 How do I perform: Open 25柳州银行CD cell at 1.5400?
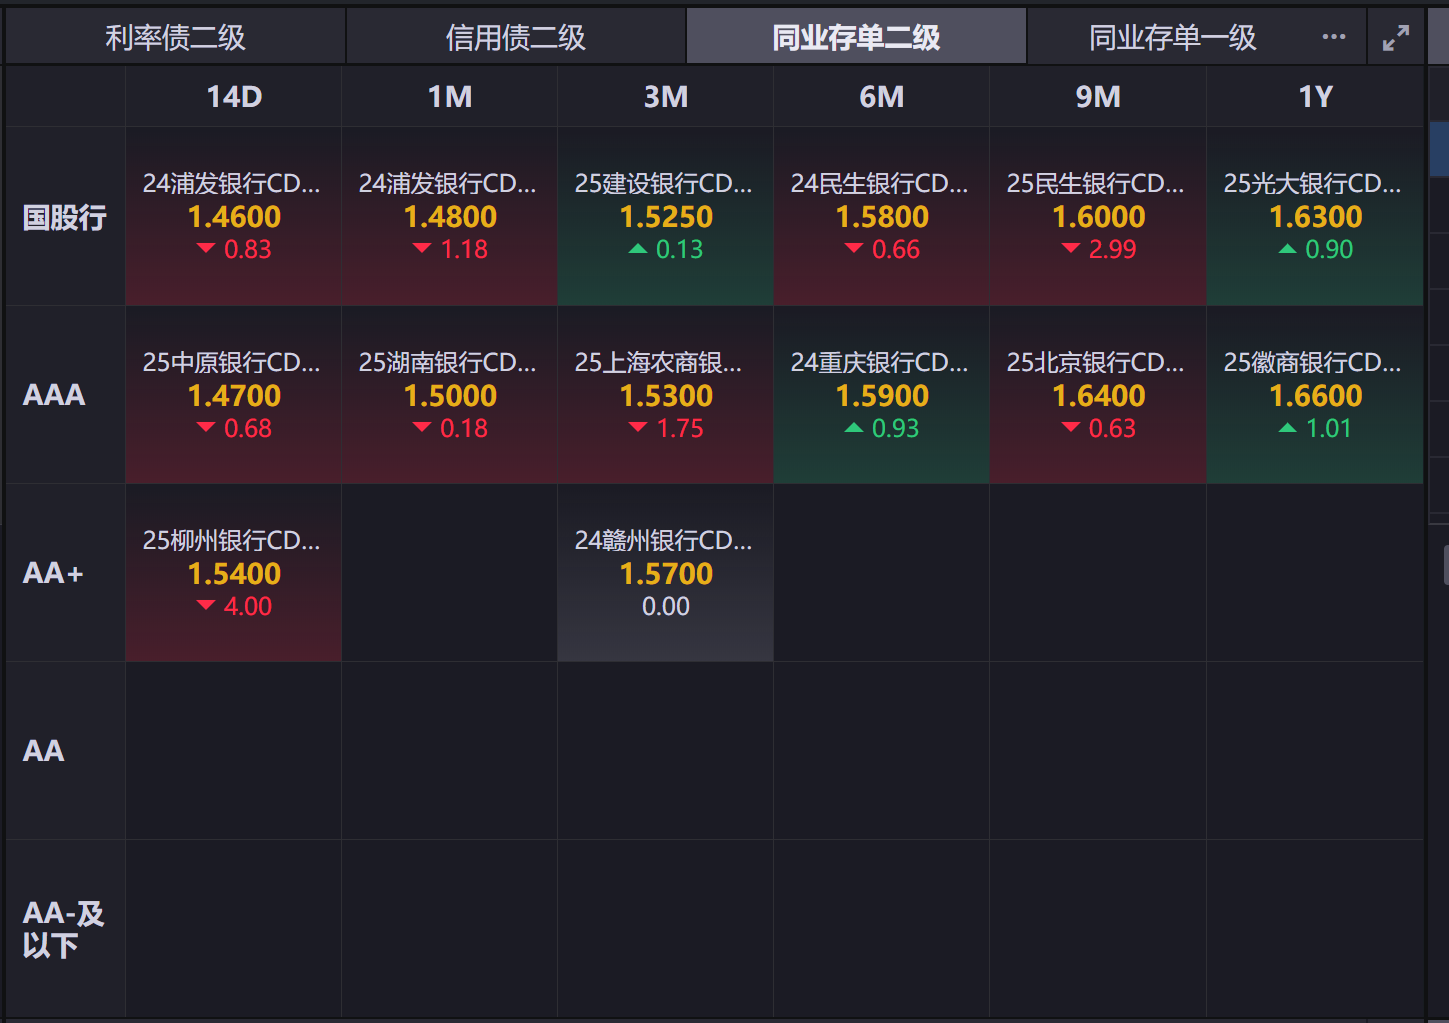pyautogui.click(x=234, y=573)
